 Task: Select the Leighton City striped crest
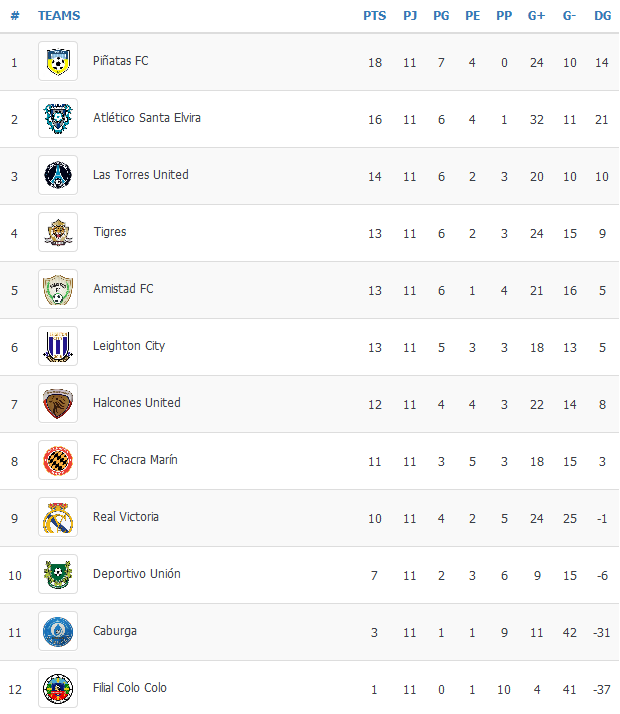click(x=58, y=346)
